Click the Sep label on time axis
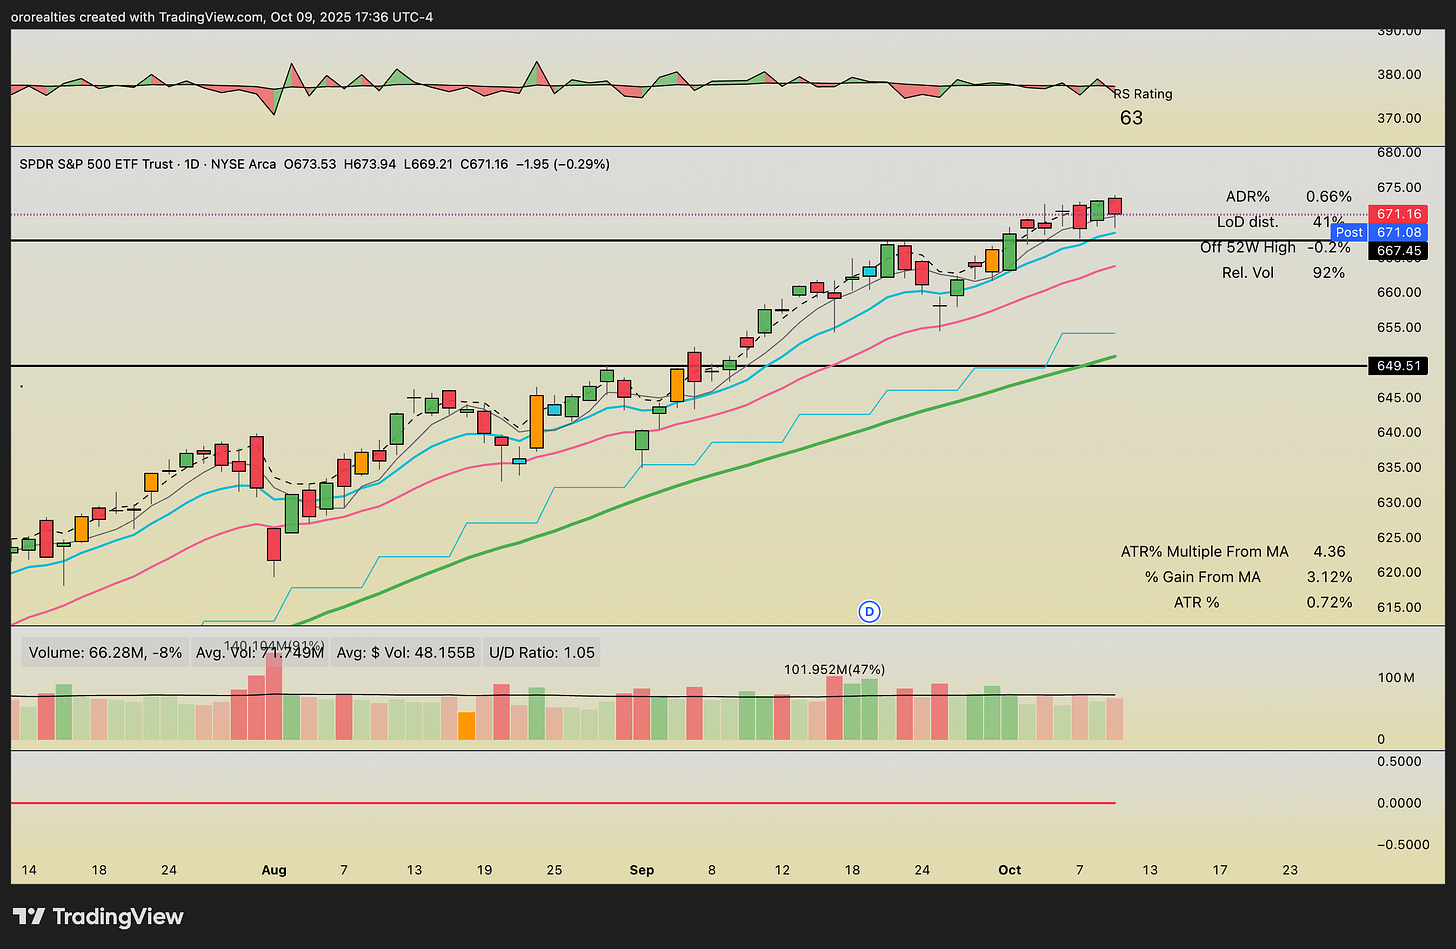The width and height of the screenshot is (1456, 949). [x=642, y=870]
